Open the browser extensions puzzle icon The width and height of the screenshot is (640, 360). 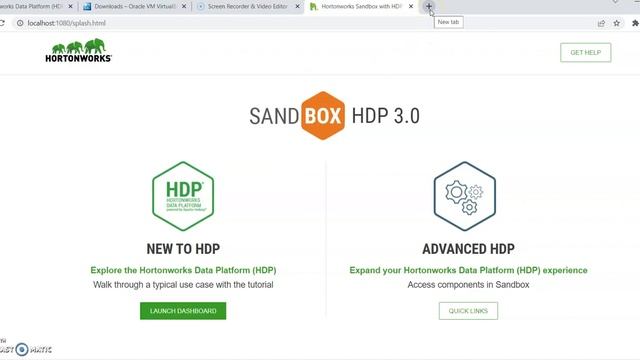click(x=635, y=23)
